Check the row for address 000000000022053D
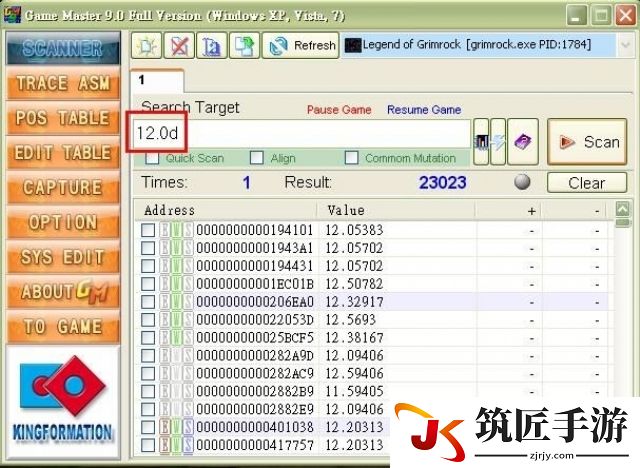 148,319
